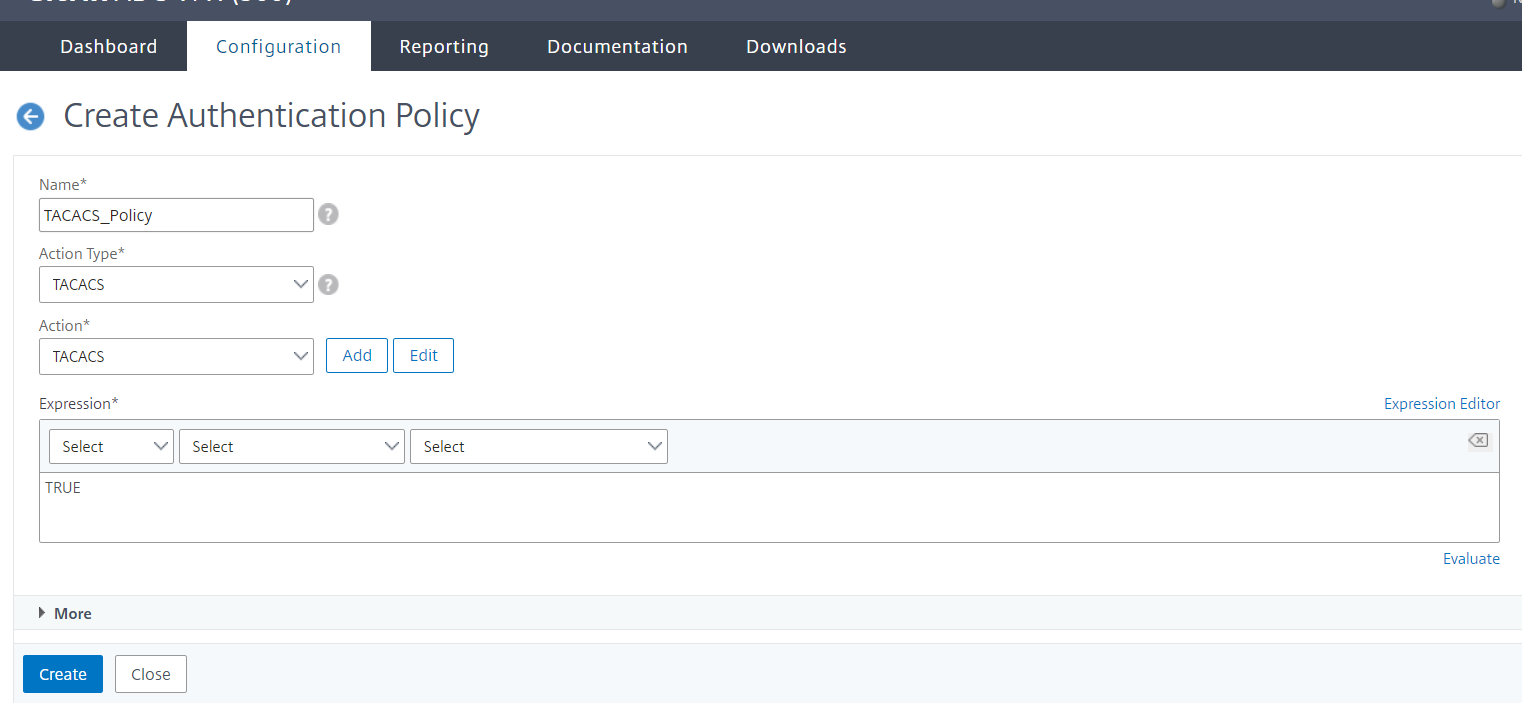Click the Expression* field label
Screen dimensions: 1522x703
click(x=79, y=403)
